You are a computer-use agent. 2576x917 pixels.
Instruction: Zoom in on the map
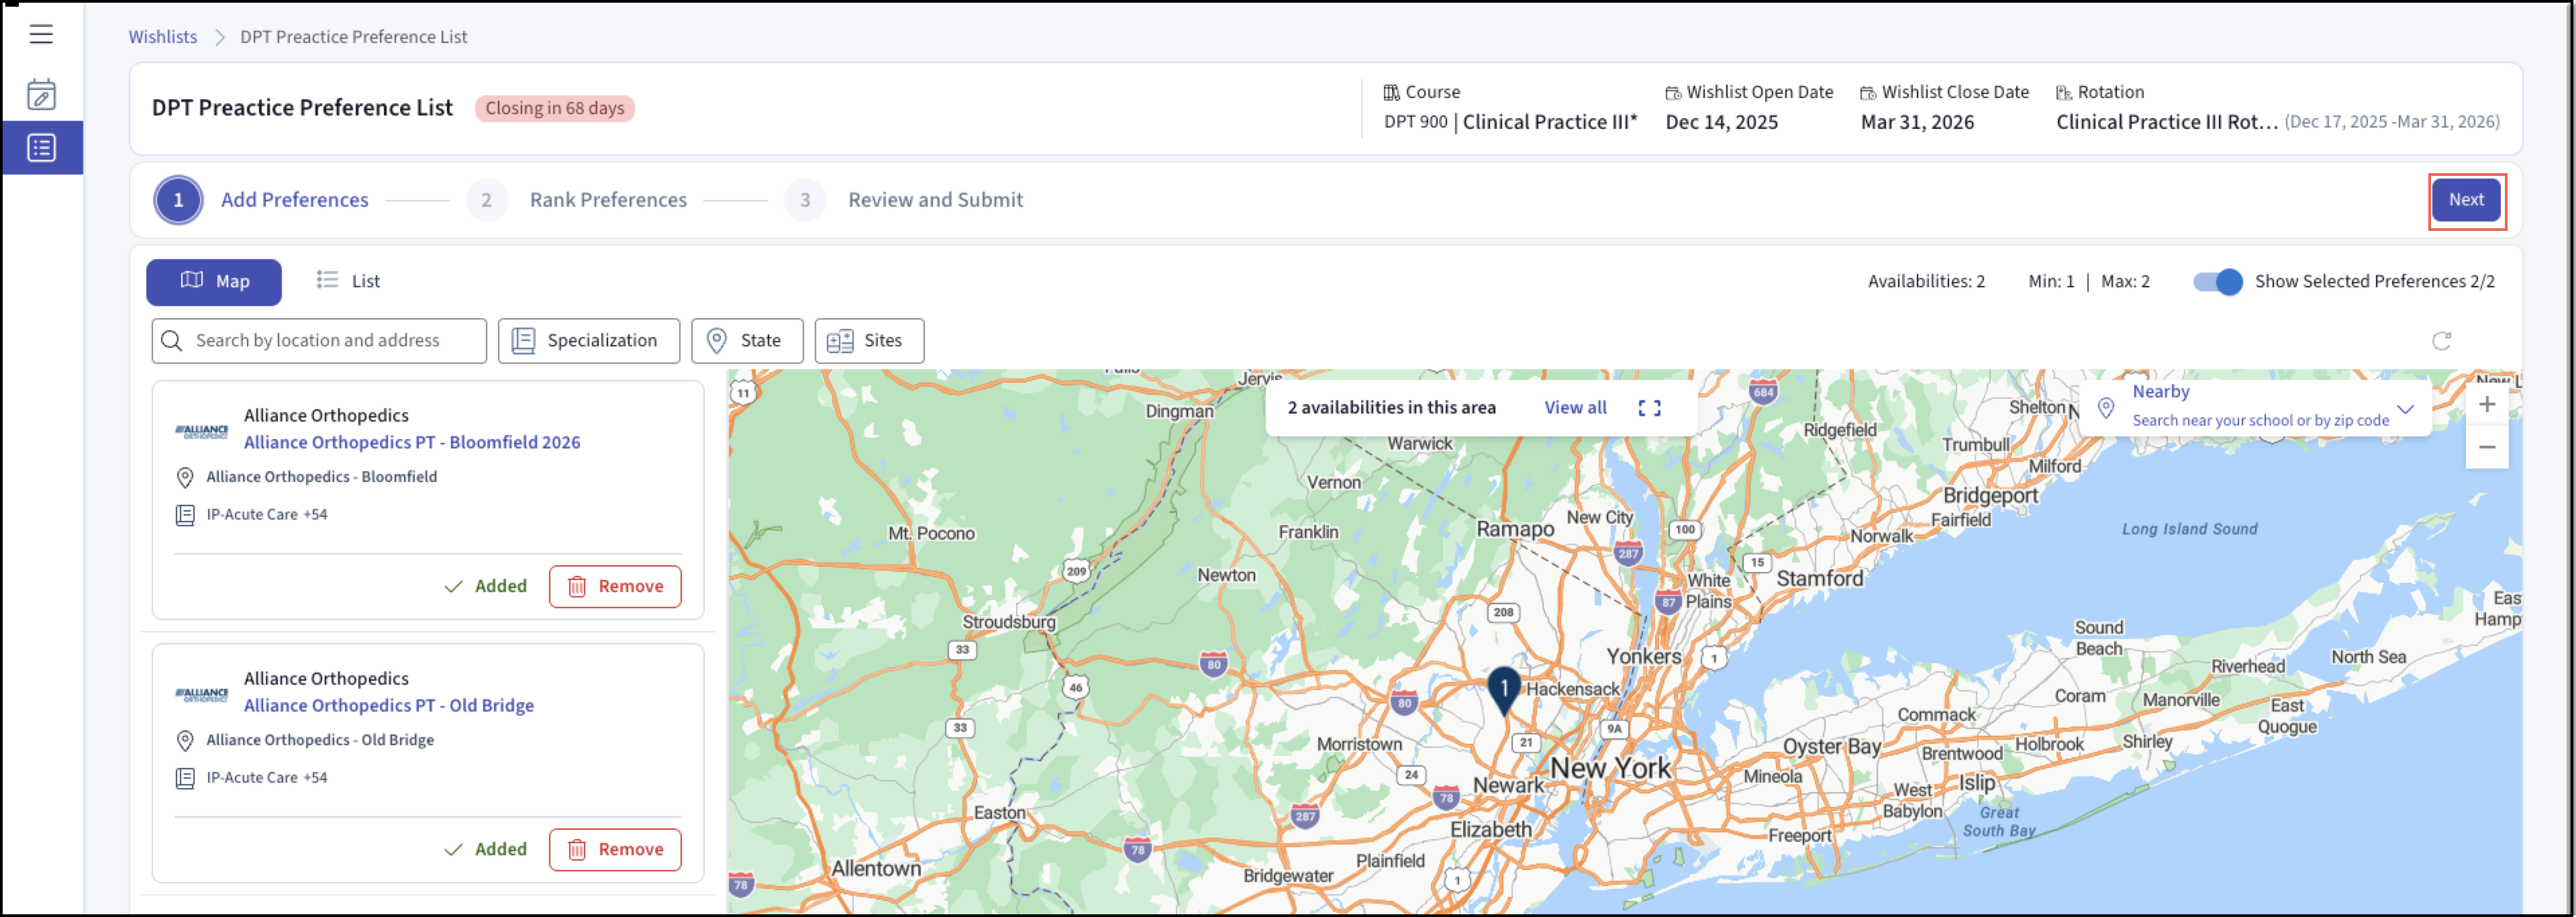point(2487,405)
